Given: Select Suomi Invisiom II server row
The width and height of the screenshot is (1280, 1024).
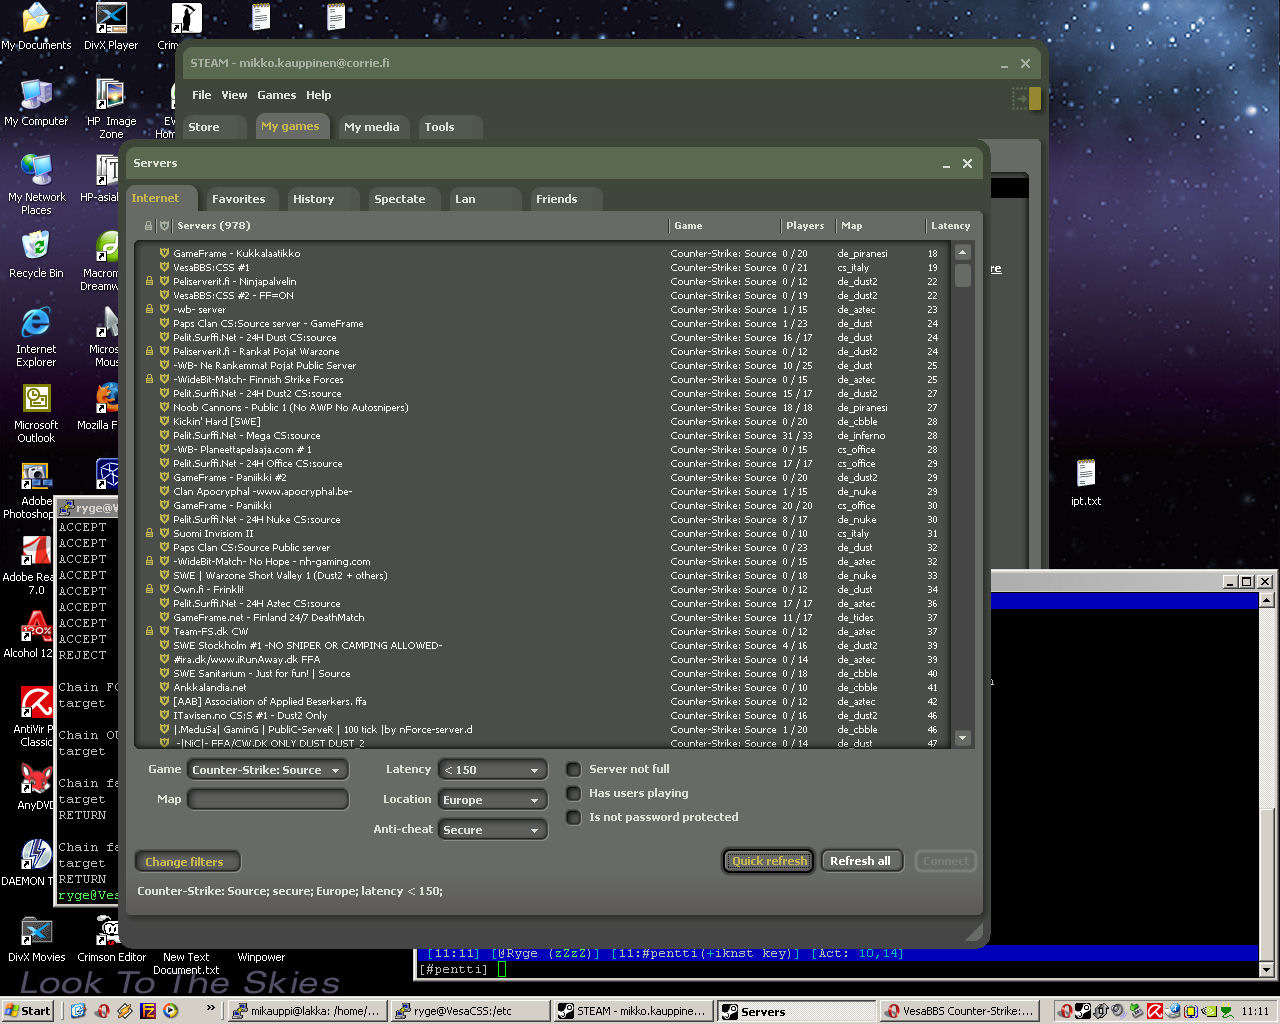Looking at the screenshot, I should (545, 534).
